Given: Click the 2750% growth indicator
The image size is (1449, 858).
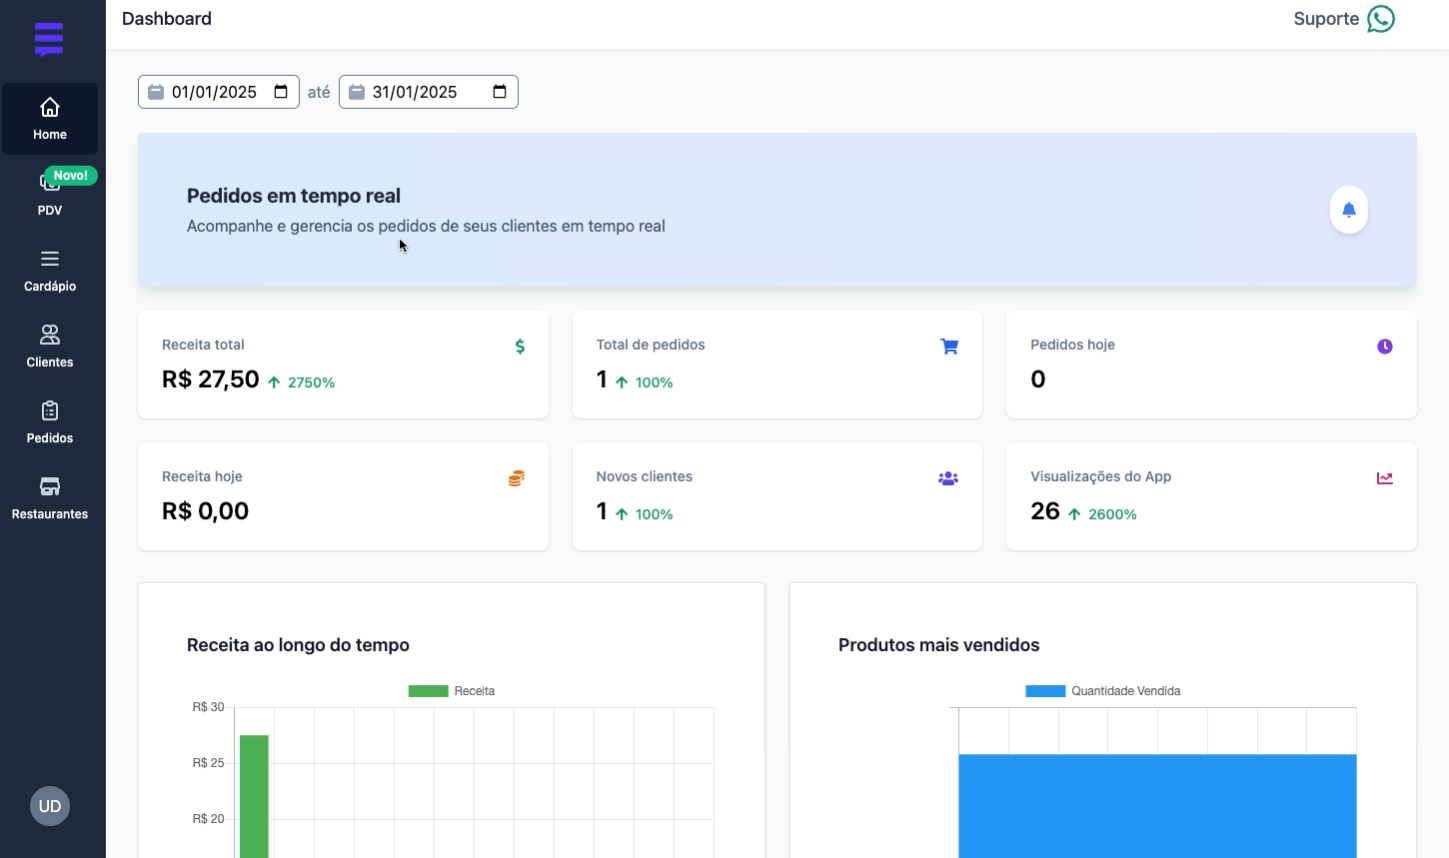Looking at the screenshot, I should click(x=302, y=382).
